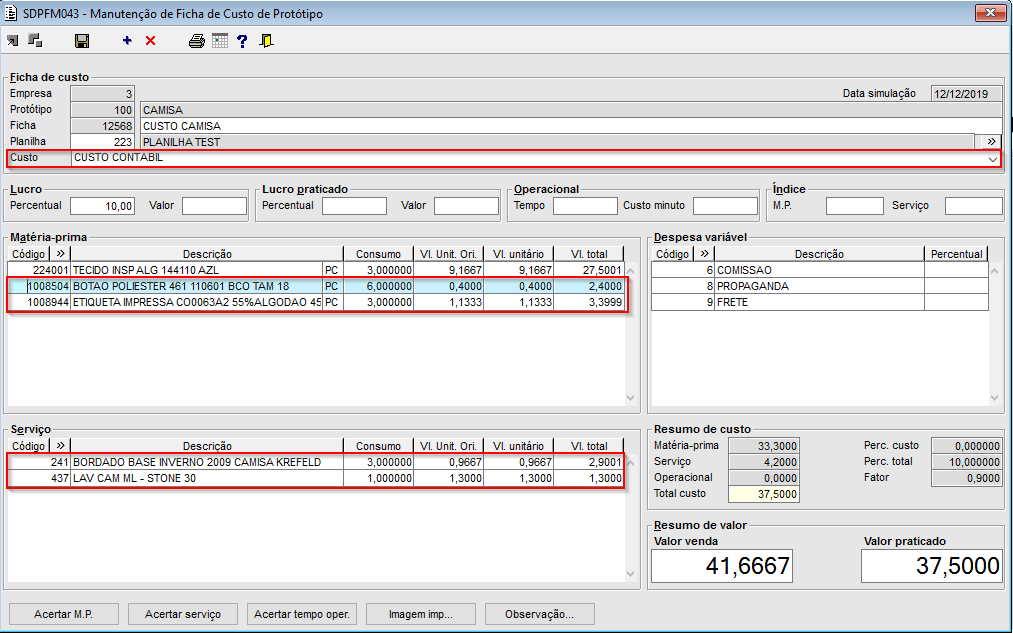The width and height of the screenshot is (1013, 633).
Task: Delete the record with the red X icon
Action: [x=151, y=41]
